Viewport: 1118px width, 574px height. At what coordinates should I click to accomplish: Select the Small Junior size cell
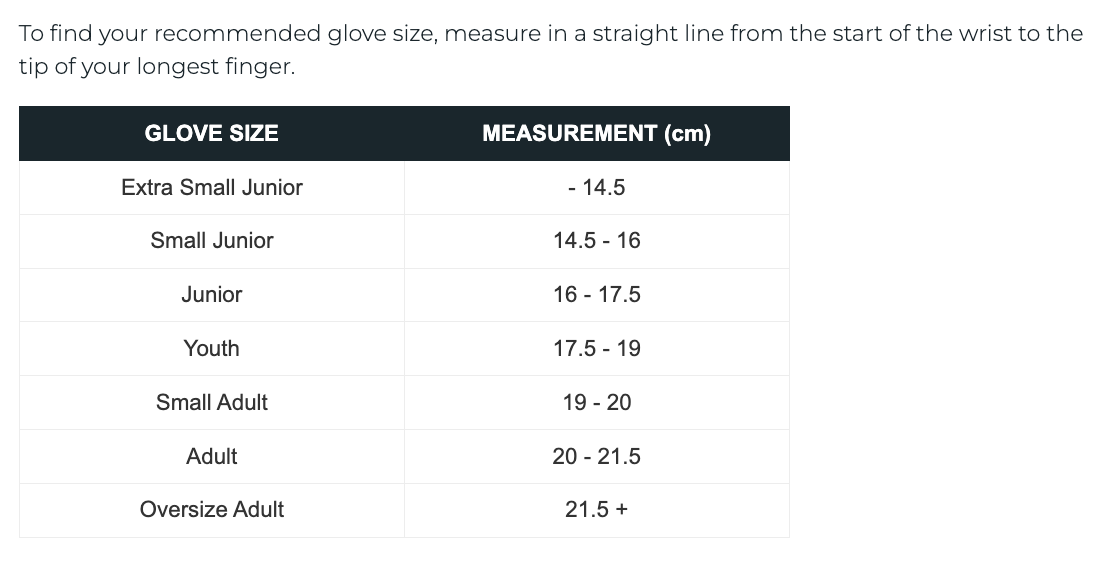[x=211, y=241]
